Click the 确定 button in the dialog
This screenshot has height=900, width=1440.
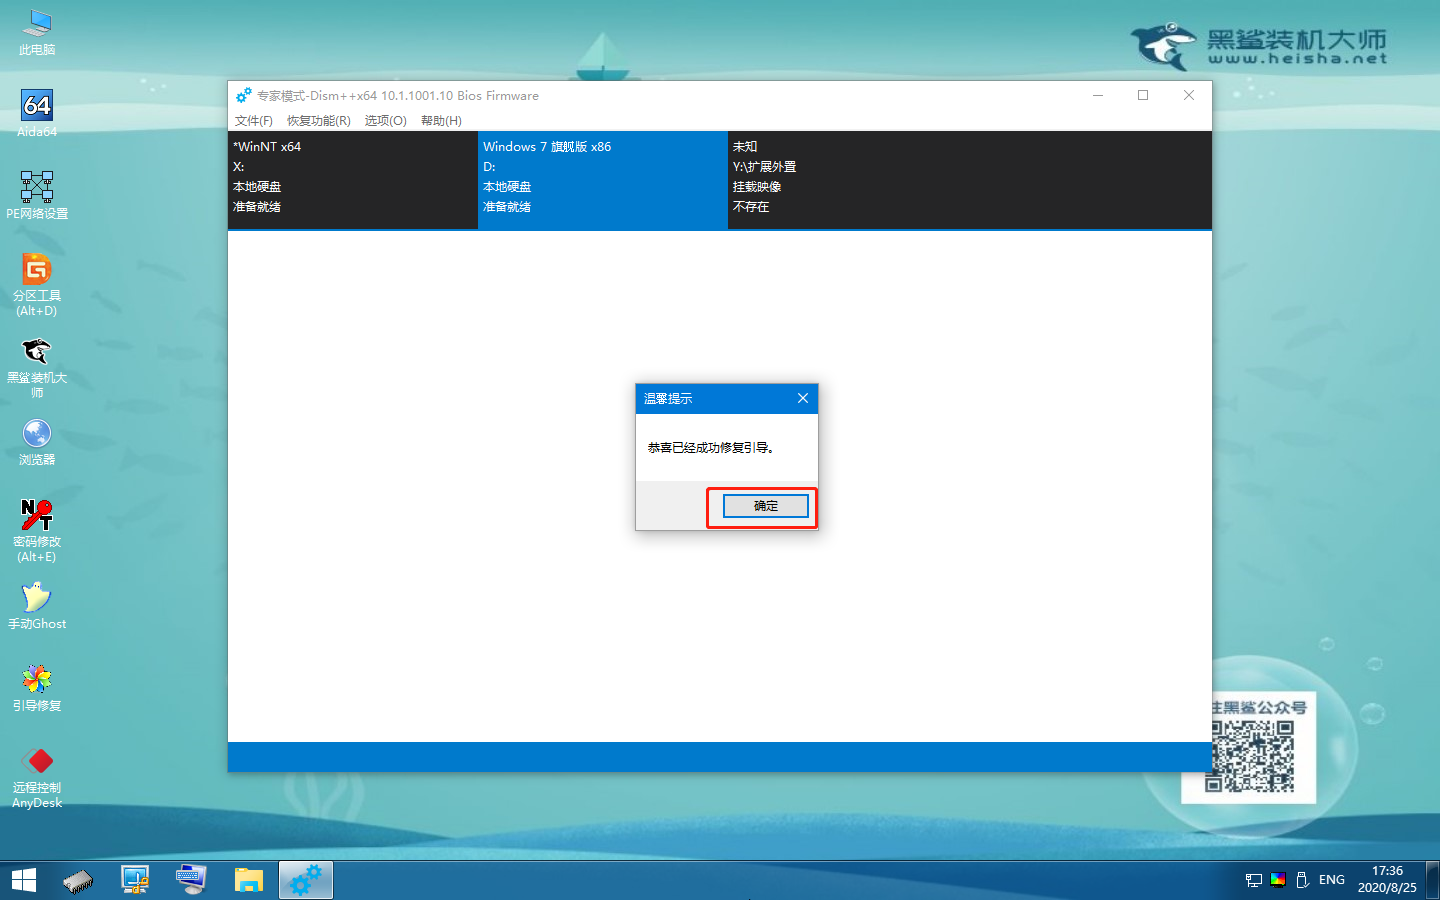765,506
